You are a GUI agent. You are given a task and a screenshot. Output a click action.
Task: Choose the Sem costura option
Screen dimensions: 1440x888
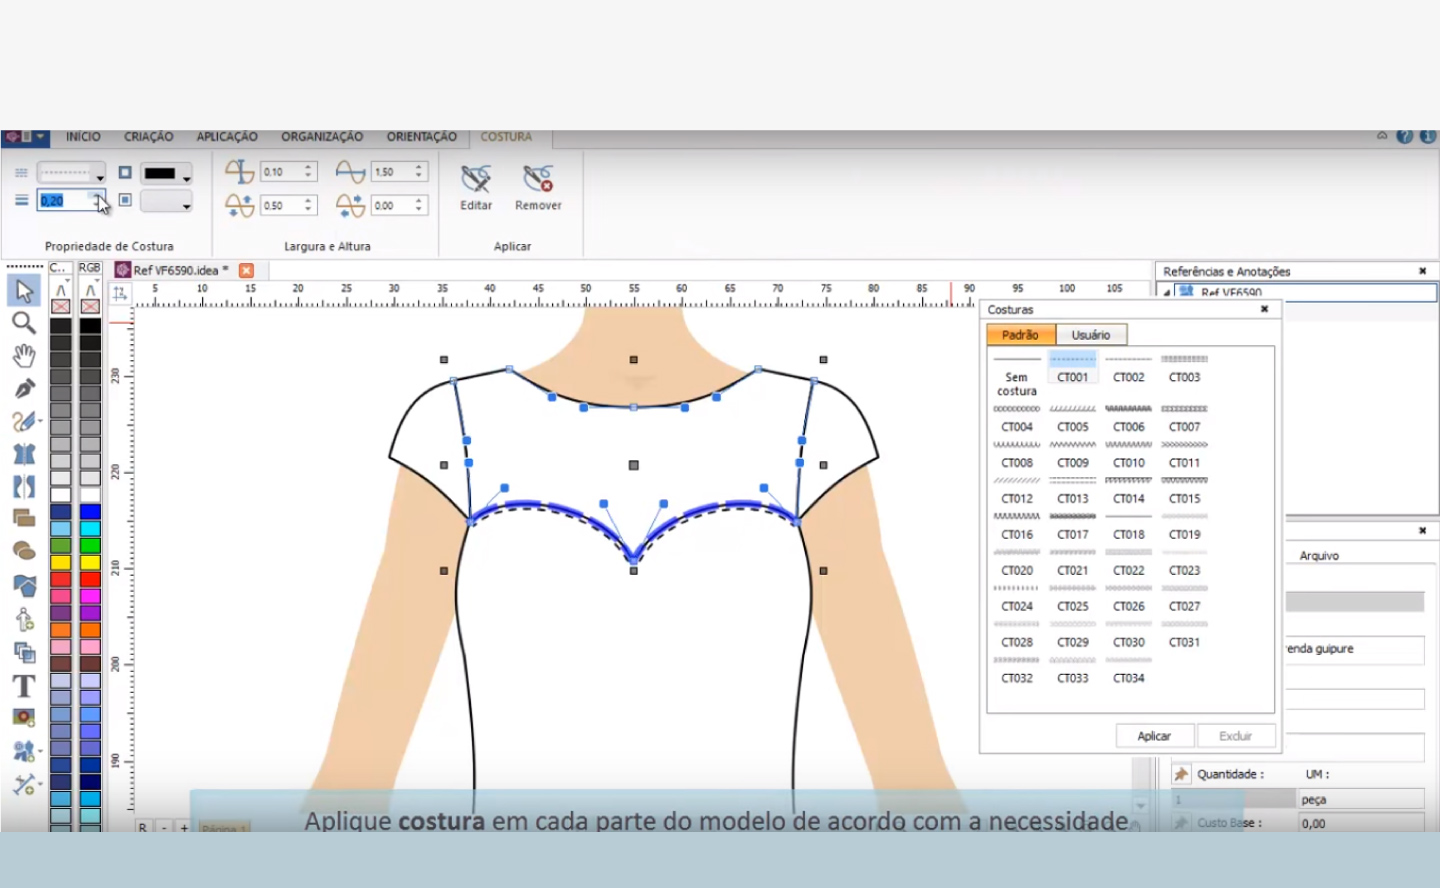[1017, 375]
